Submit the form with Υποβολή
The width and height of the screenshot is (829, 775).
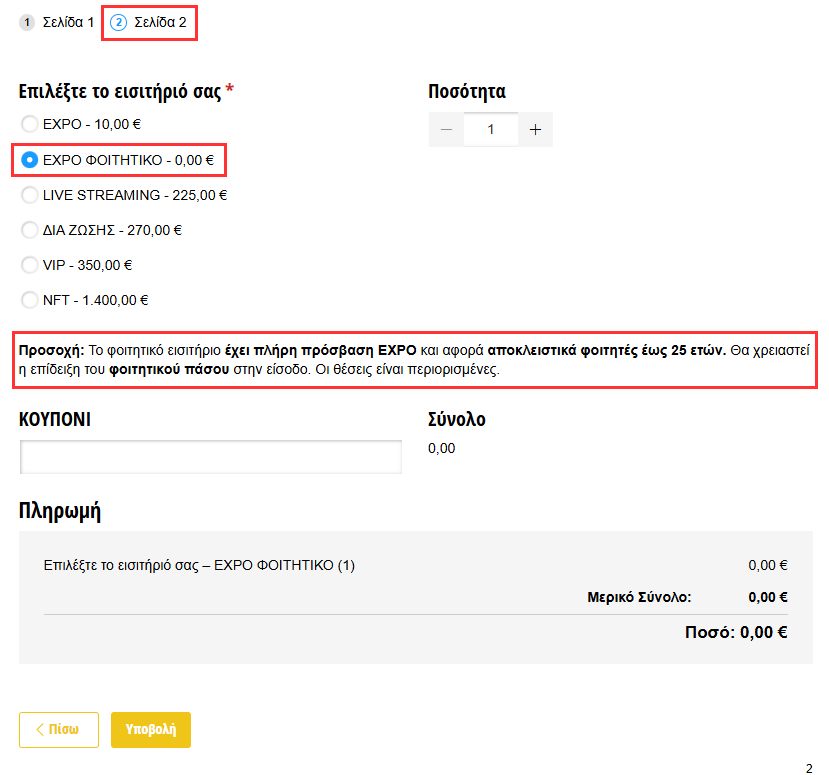click(x=150, y=729)
